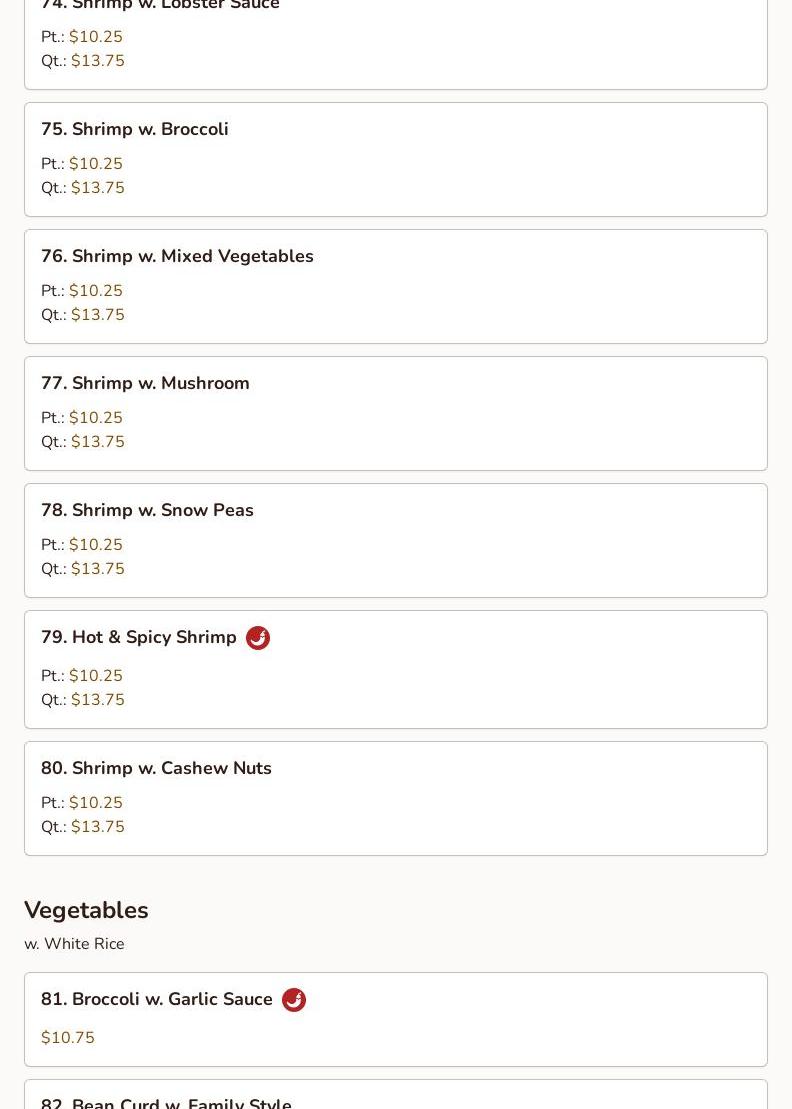
Task: Select quart price for Hot & Spicy Shrimp
Action: 98,700
